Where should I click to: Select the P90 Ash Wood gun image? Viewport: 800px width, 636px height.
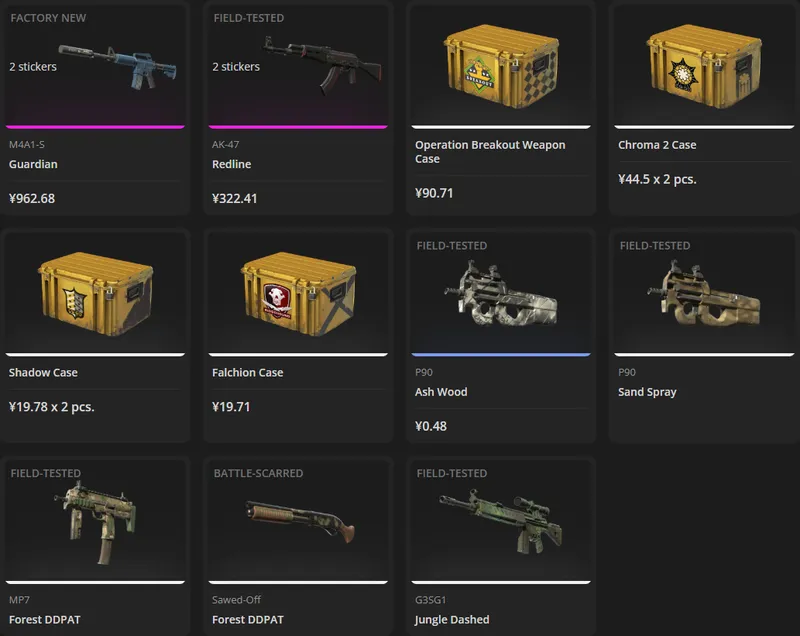501,294
